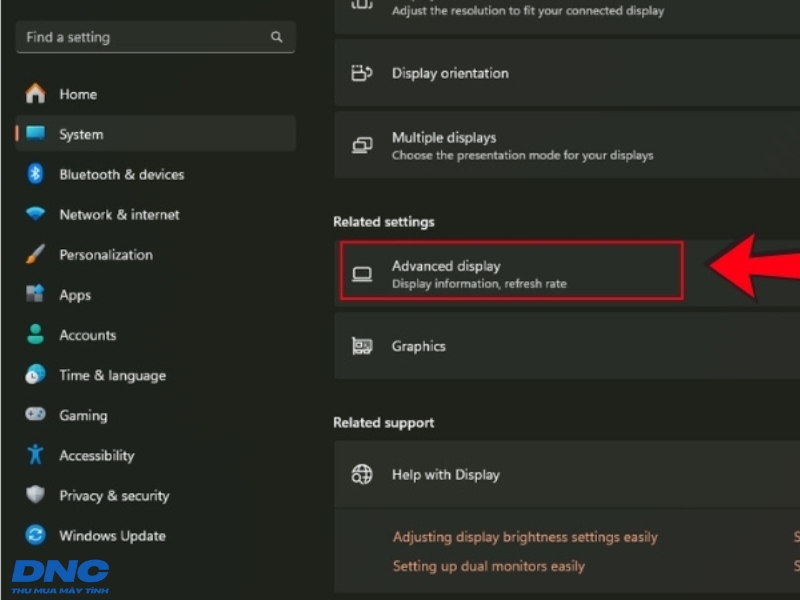Click the Time & language globe-clock icon
The height and width of the screenshot is (600, 800).
click(36, 374)
